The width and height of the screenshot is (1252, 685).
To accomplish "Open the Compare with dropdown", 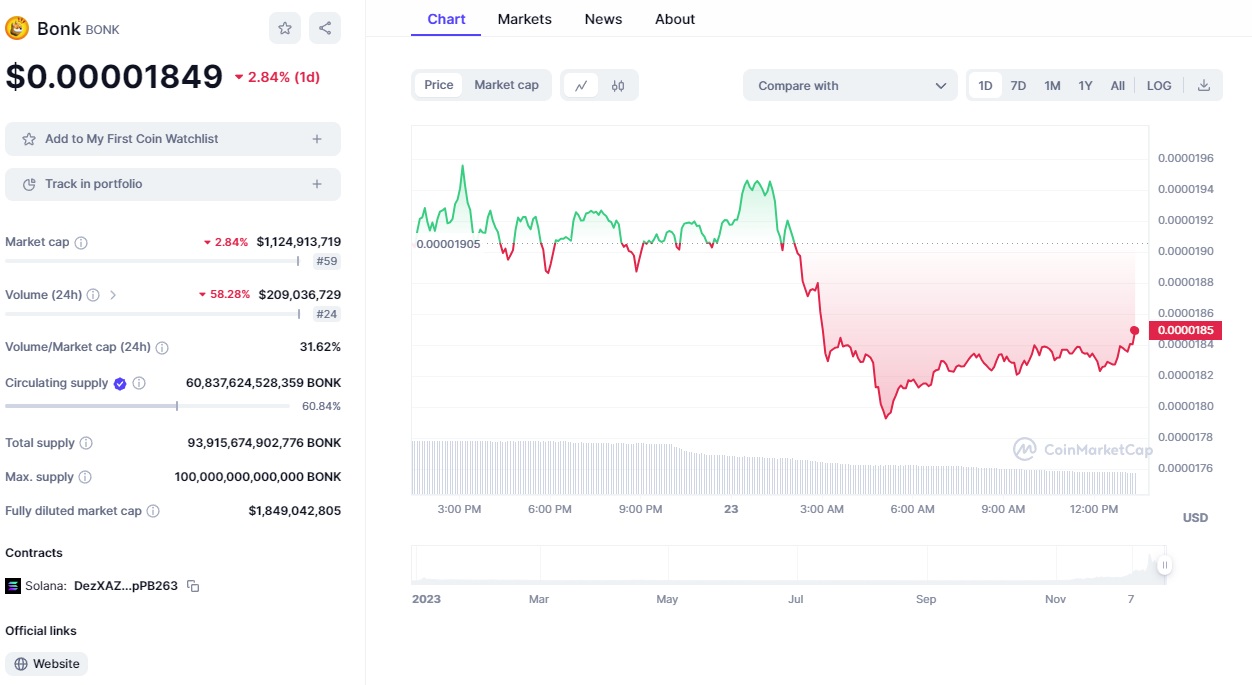I will (850, 86).
